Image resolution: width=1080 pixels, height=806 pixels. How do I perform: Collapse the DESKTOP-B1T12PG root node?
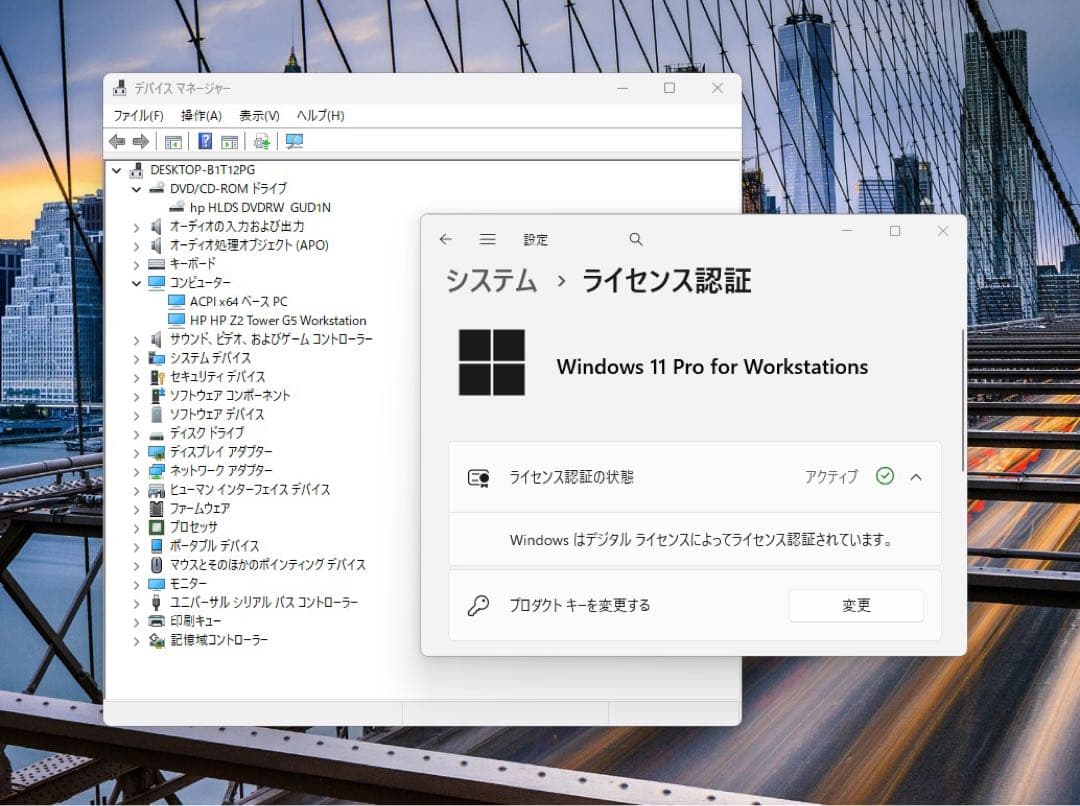coord(116,169)
